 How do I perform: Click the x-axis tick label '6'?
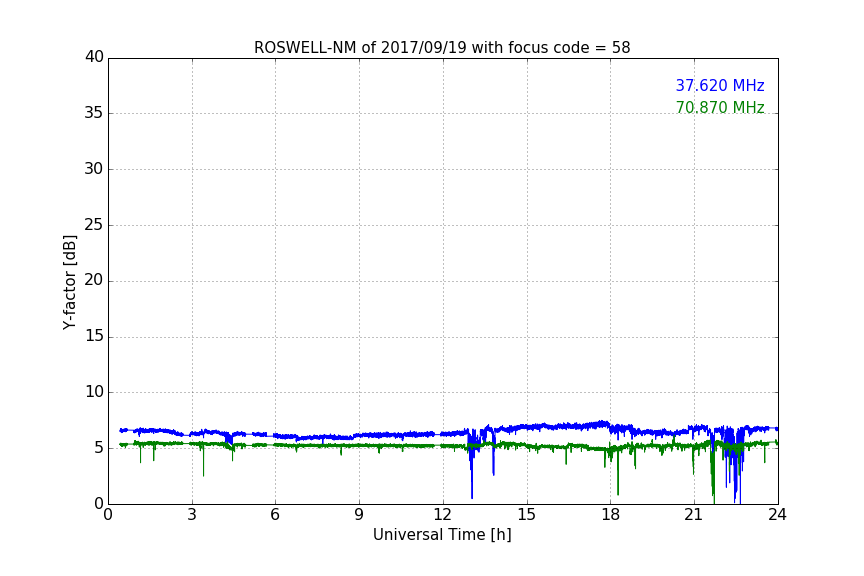tap(276, 515)
